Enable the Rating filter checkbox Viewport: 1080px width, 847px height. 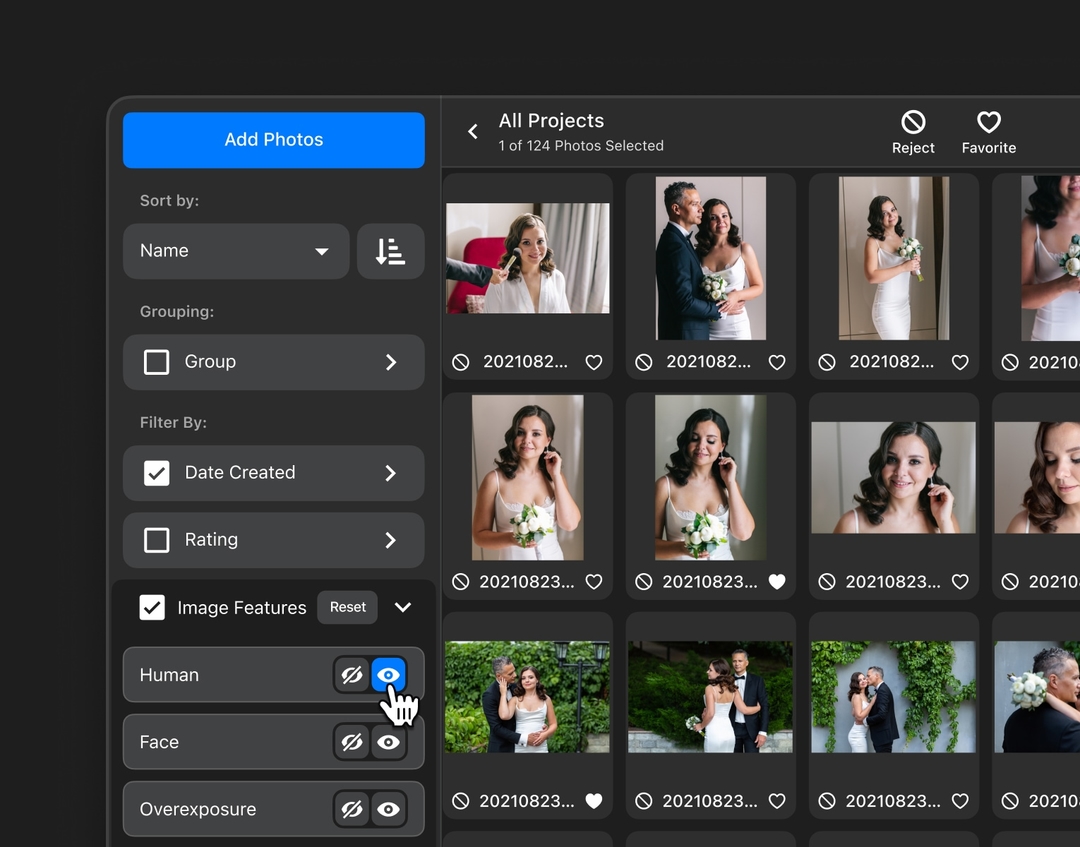coord(156,540)
